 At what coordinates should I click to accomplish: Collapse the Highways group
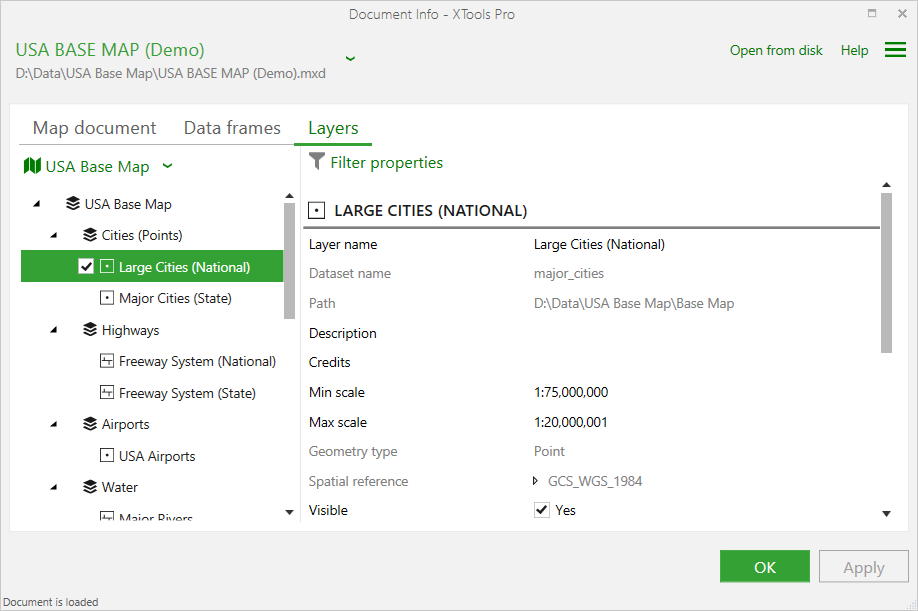pyautogui.click(x=54, y=330)
